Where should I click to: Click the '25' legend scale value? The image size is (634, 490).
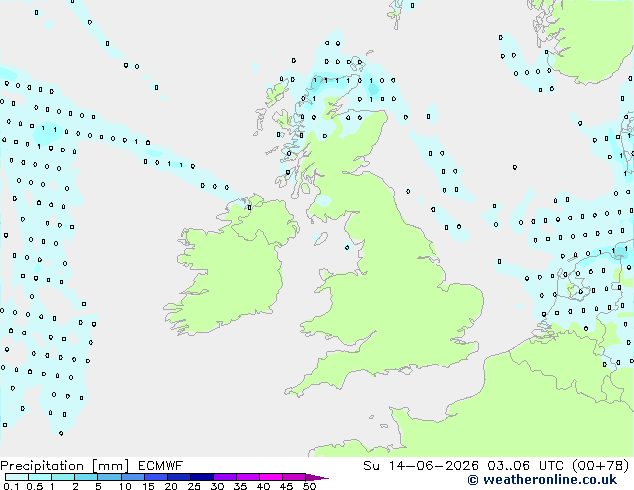click(x=194, y=486)
